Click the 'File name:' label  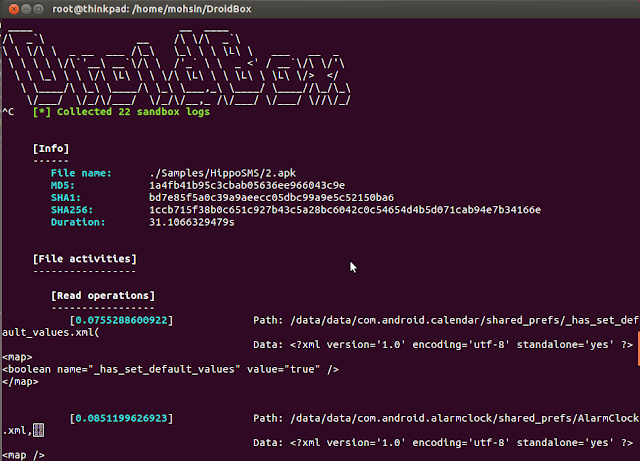tap(81, 173)
